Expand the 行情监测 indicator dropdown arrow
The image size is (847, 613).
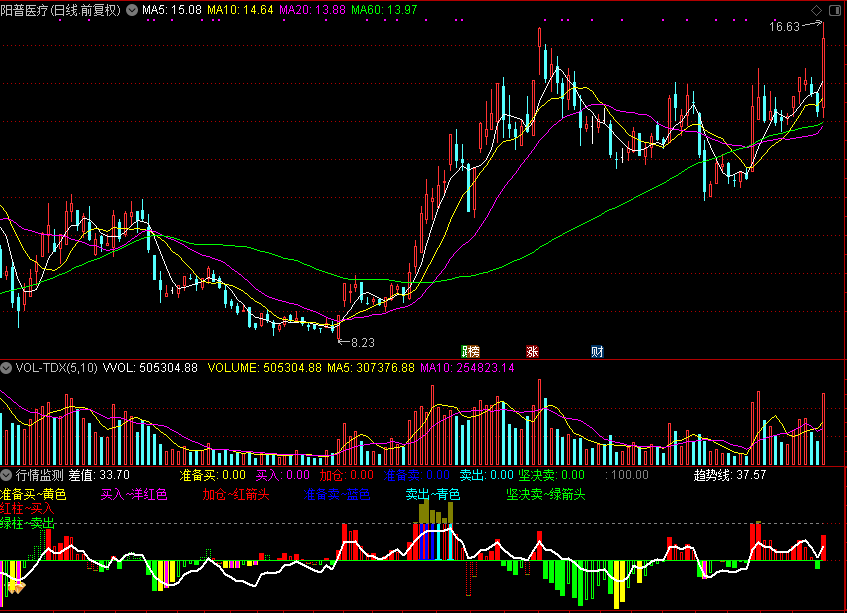(6, 475)
